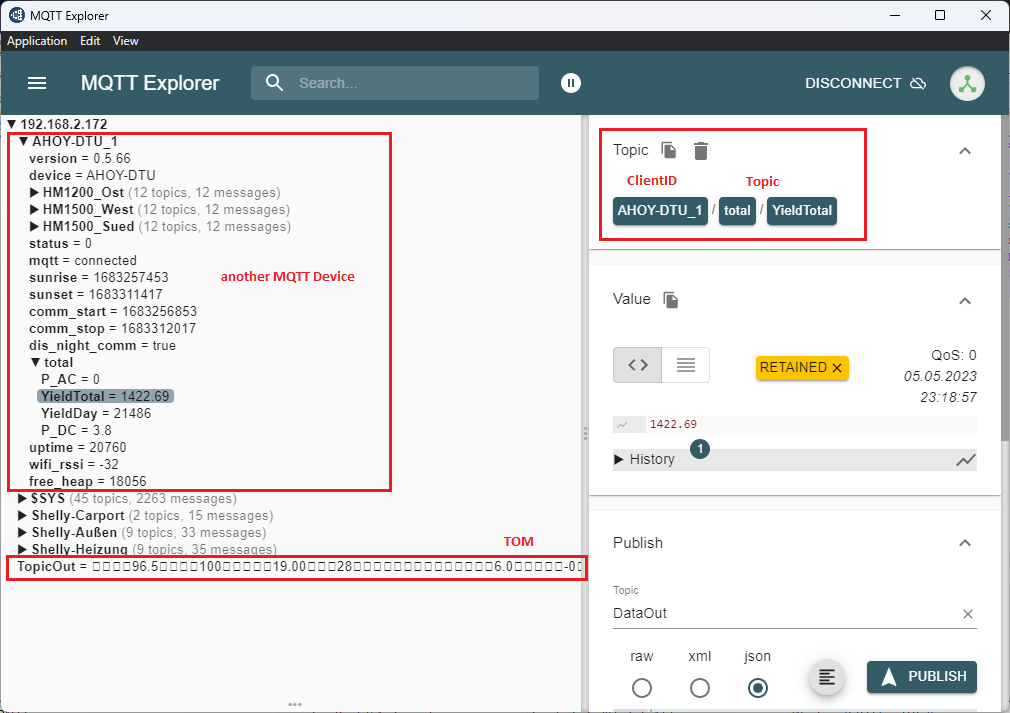Pause updates with the pause icon
Screen dimensions: 1010x713
coord(570,83)
